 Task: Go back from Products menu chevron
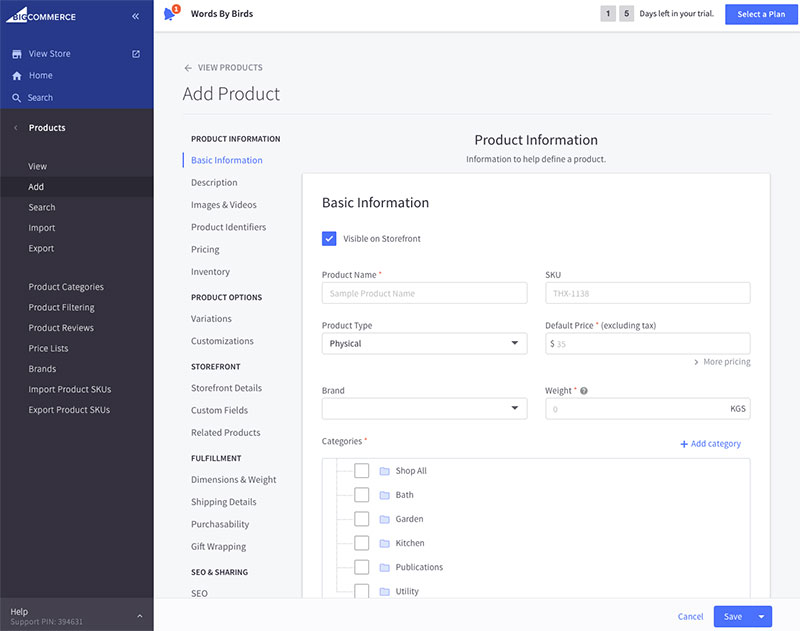pos(16,128)
